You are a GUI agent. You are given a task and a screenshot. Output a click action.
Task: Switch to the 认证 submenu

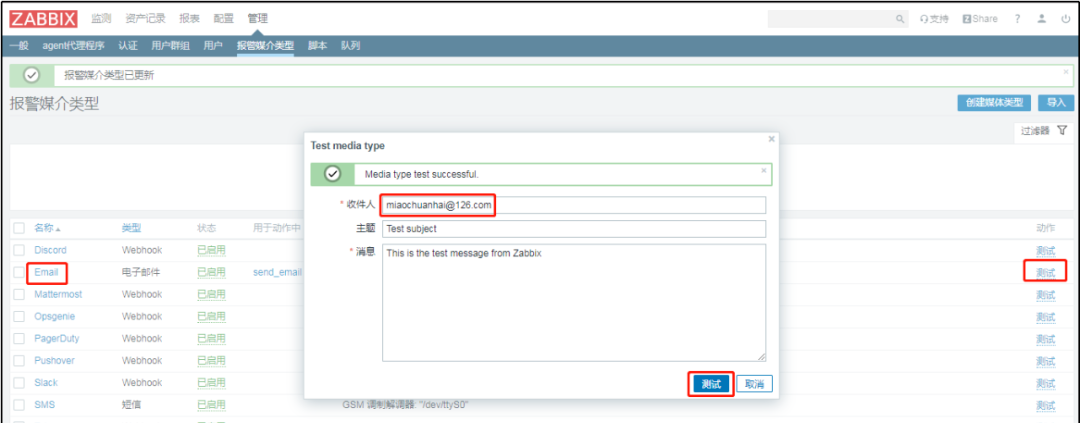(x=127, y=46)
